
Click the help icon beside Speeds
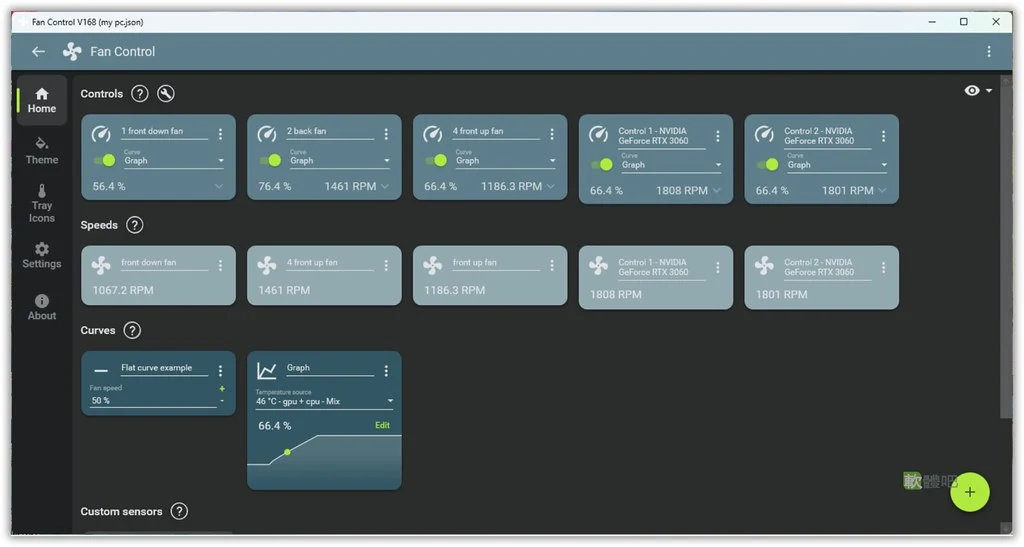(135, 225)
